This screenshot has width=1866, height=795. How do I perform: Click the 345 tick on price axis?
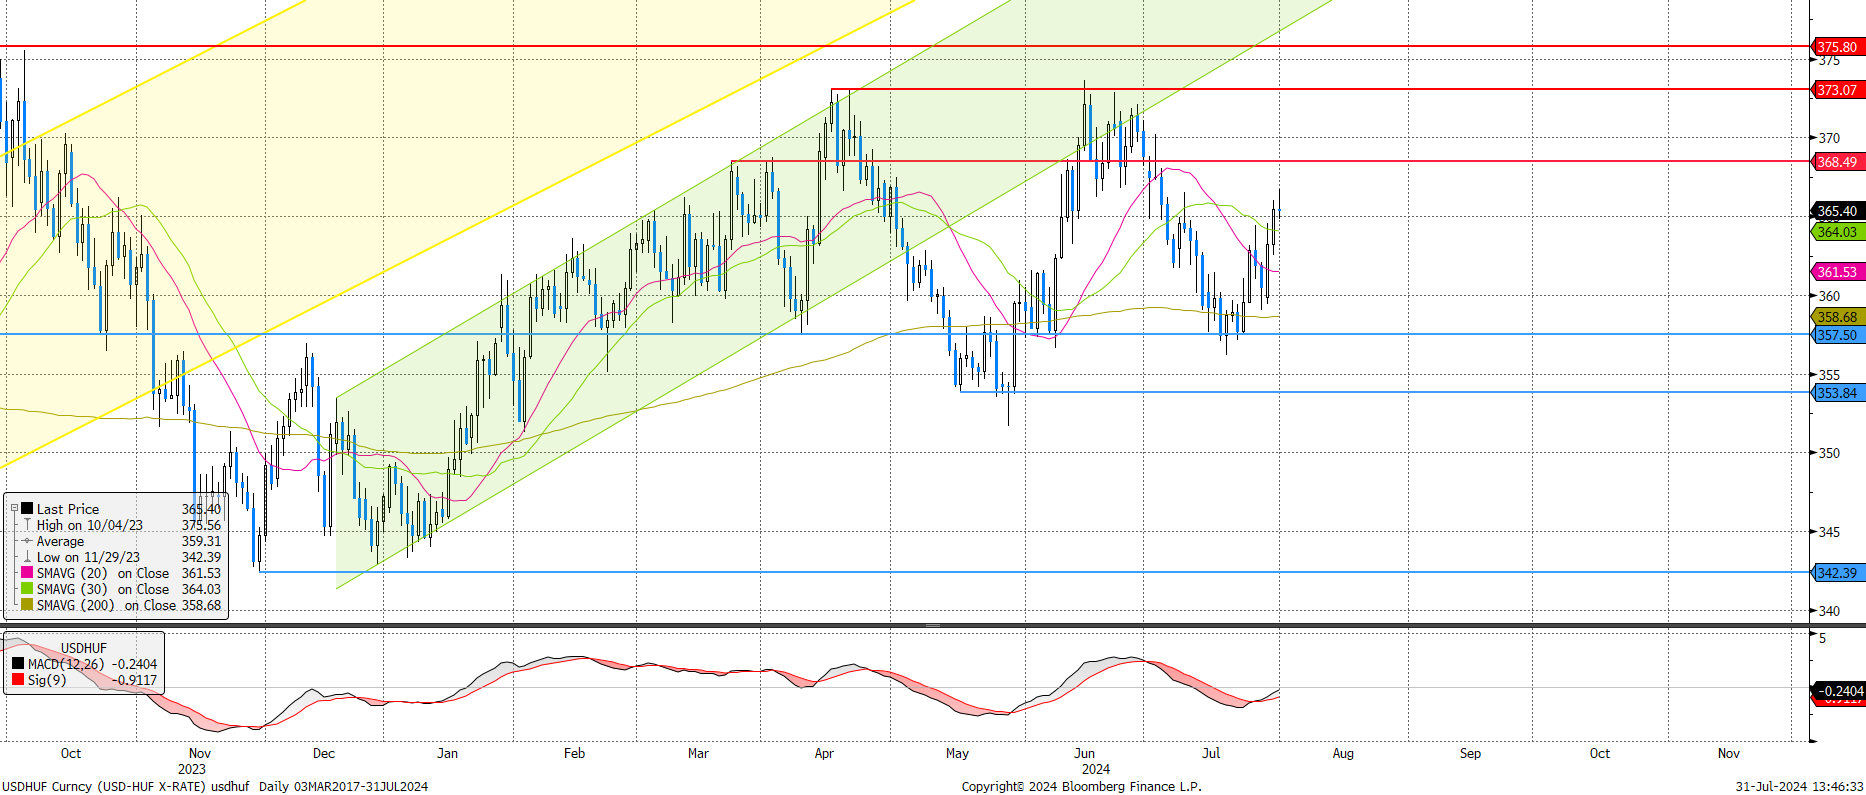coord(1829,532)
